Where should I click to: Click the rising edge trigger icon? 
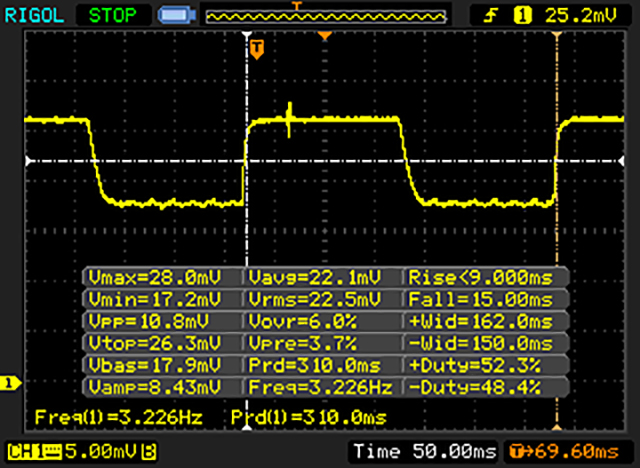[491, 16]
